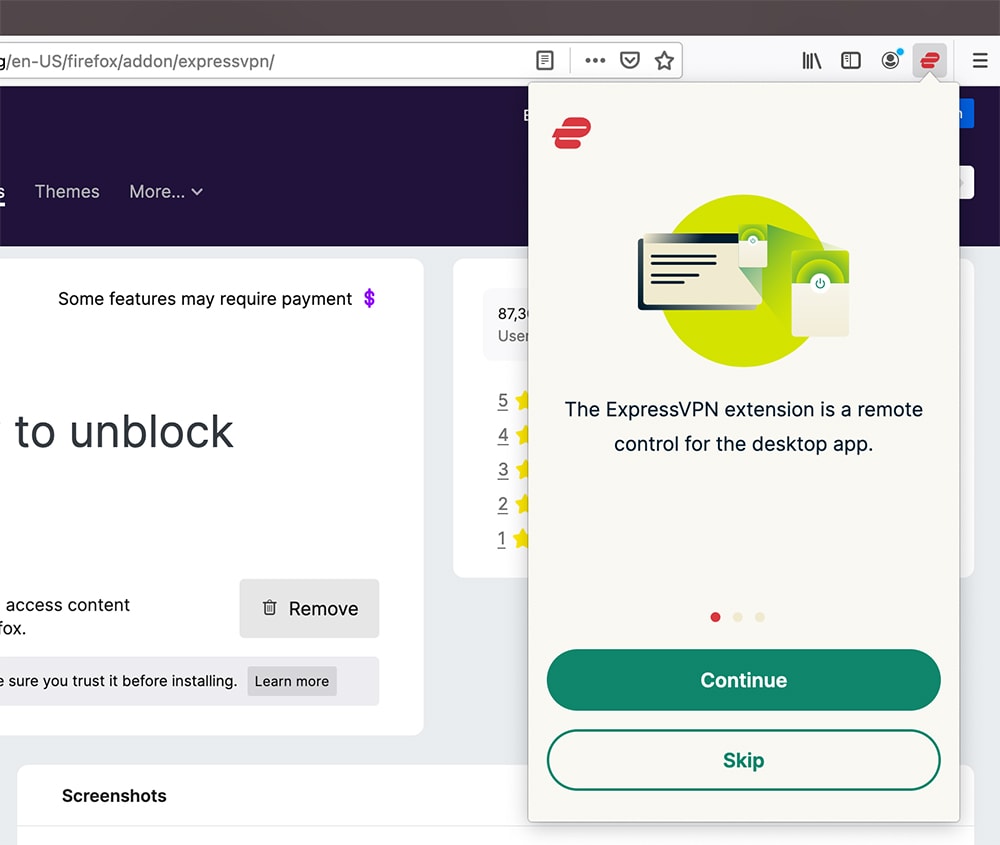Screen dimensions: 1000x845
Task: Open the Themes navigation tab
Action: coord(67,191)
